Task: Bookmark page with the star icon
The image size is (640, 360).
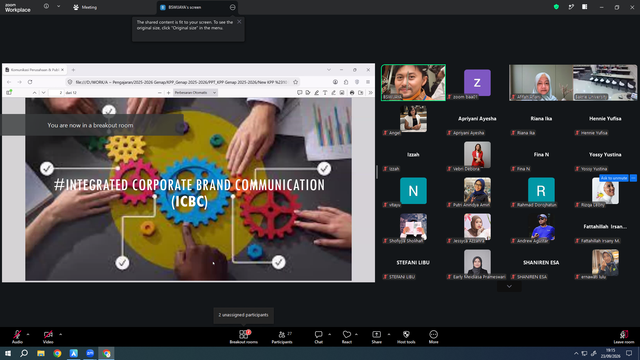Action: pos(296,82)
